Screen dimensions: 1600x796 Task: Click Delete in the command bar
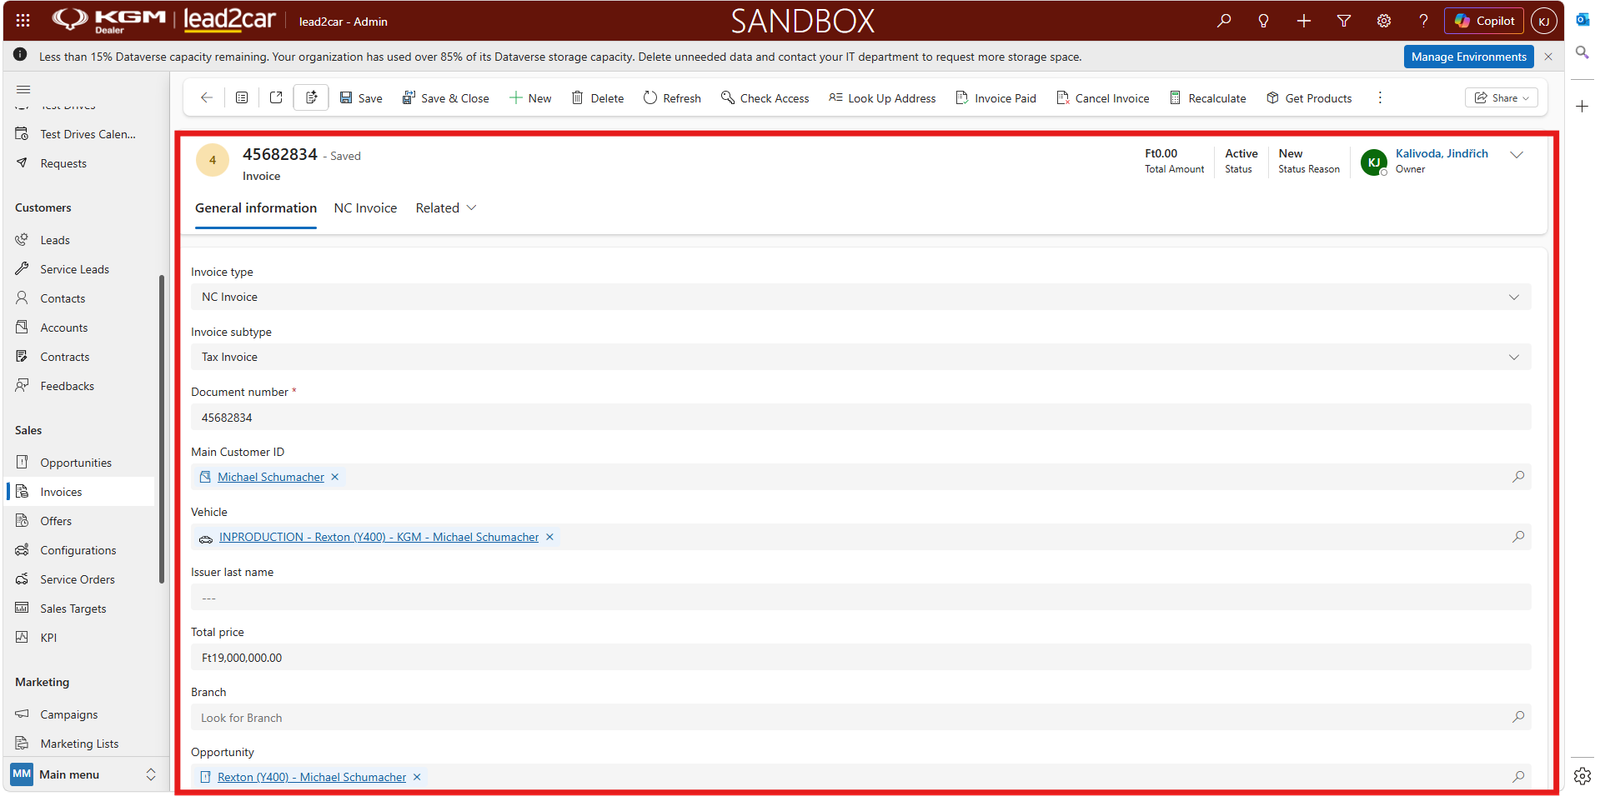(597, 98)
